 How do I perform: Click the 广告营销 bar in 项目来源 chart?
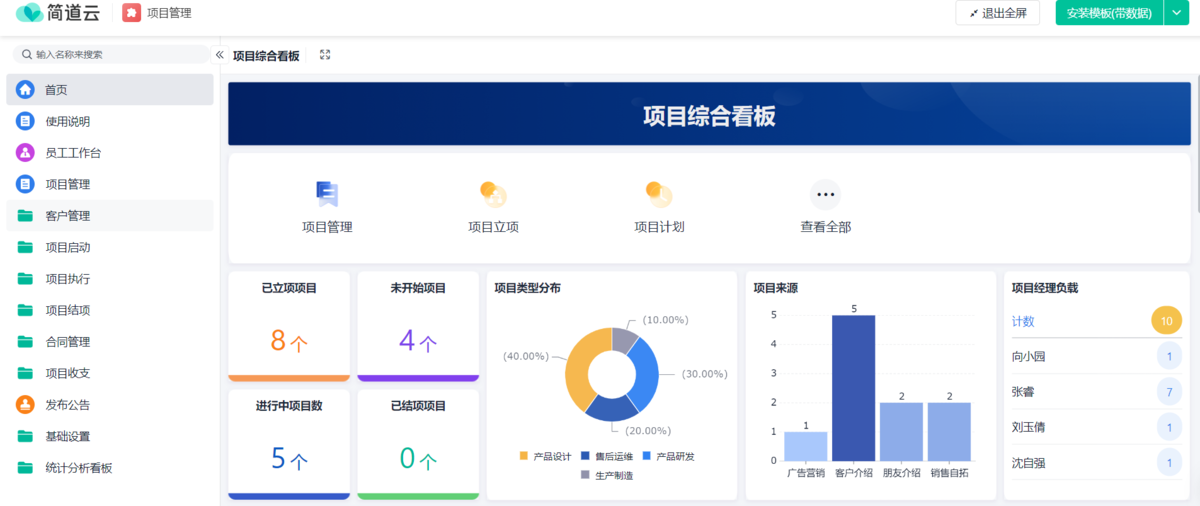[805, 446]
